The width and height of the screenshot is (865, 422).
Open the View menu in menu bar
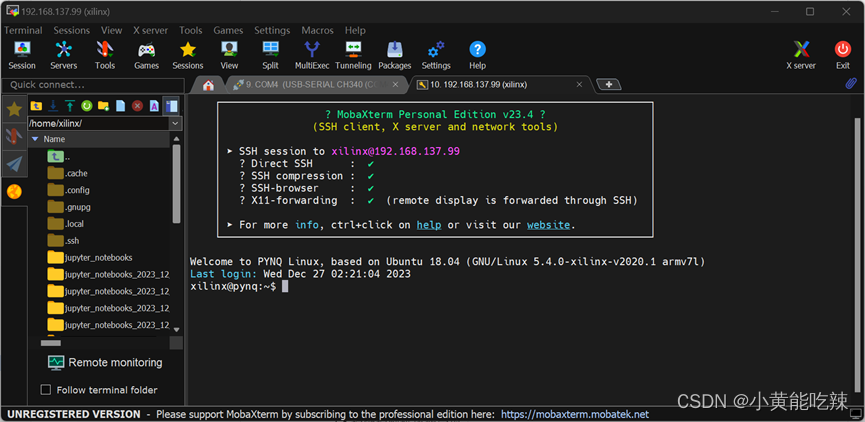(x=111, y=30)
